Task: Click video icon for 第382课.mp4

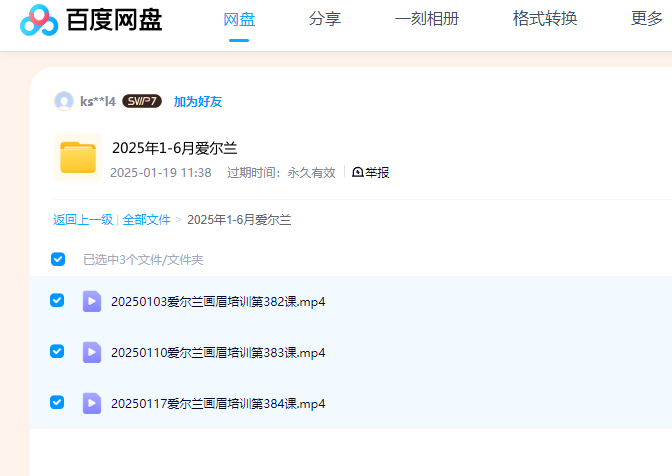Action: tap(92, 301)
